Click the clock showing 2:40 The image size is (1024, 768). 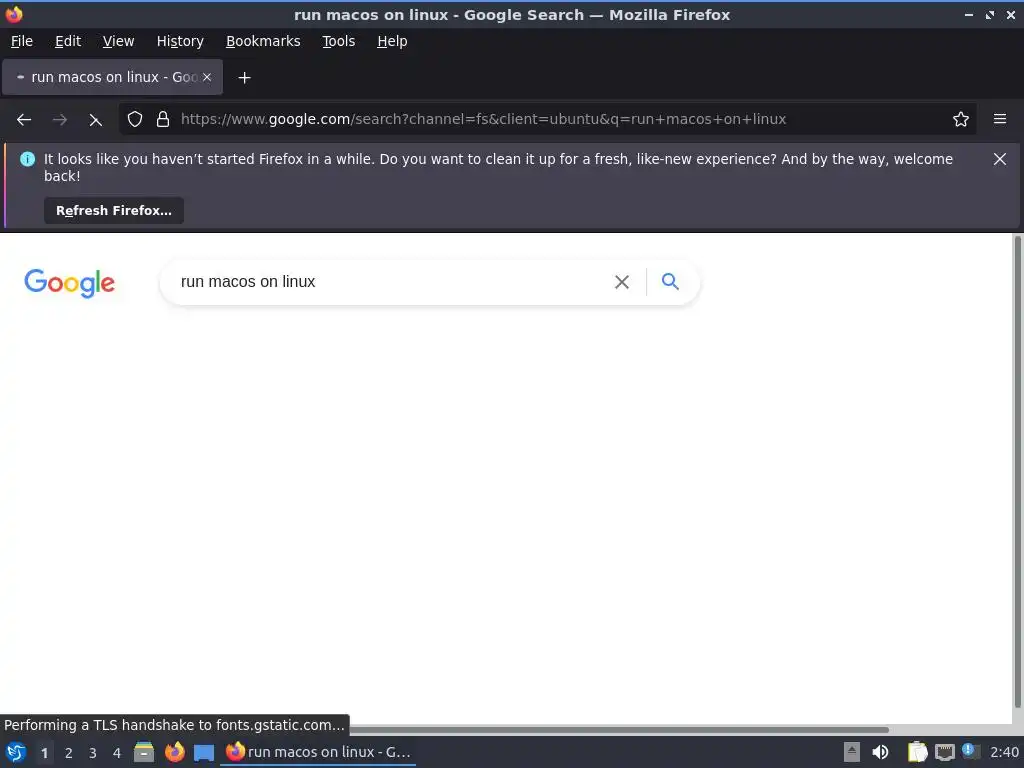(1004, 752)
